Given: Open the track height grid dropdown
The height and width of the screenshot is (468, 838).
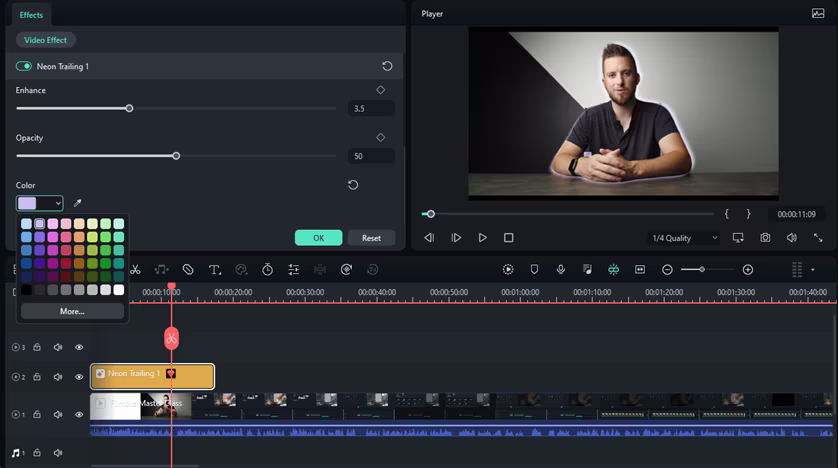Looking at the screenshot, I should click(803, 270).
